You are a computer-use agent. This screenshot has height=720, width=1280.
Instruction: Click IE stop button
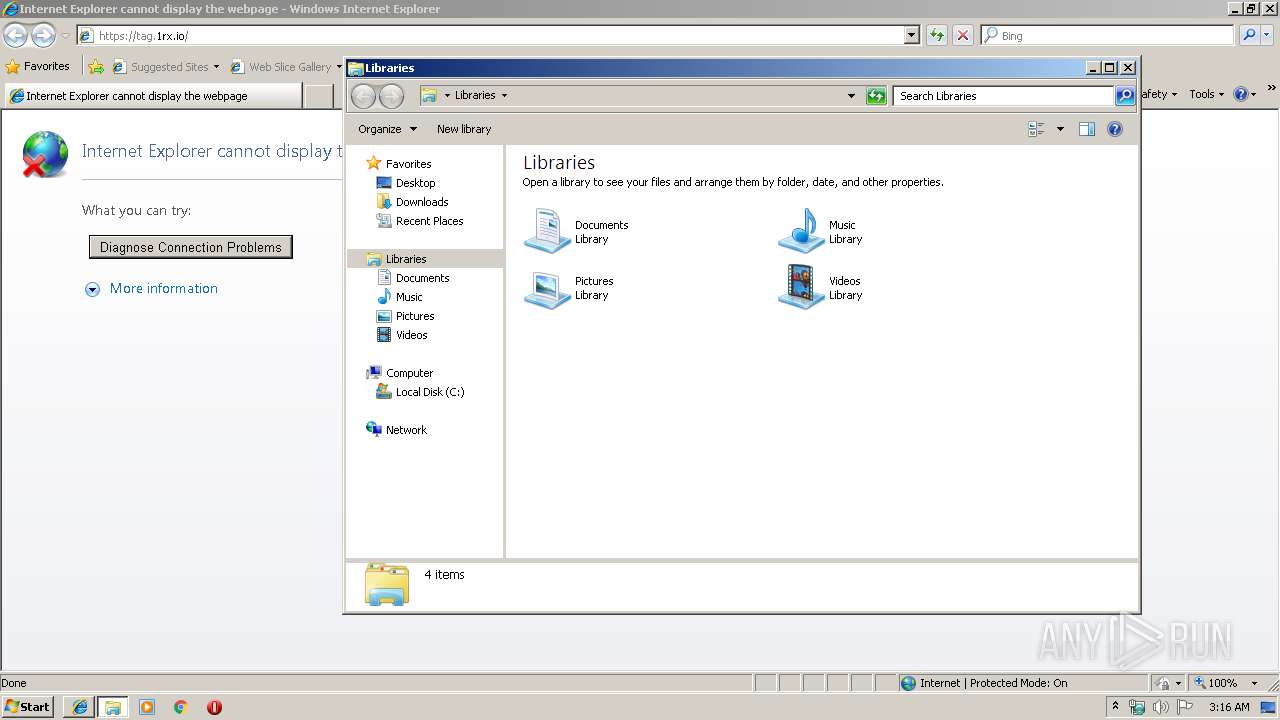coord(963,36)
